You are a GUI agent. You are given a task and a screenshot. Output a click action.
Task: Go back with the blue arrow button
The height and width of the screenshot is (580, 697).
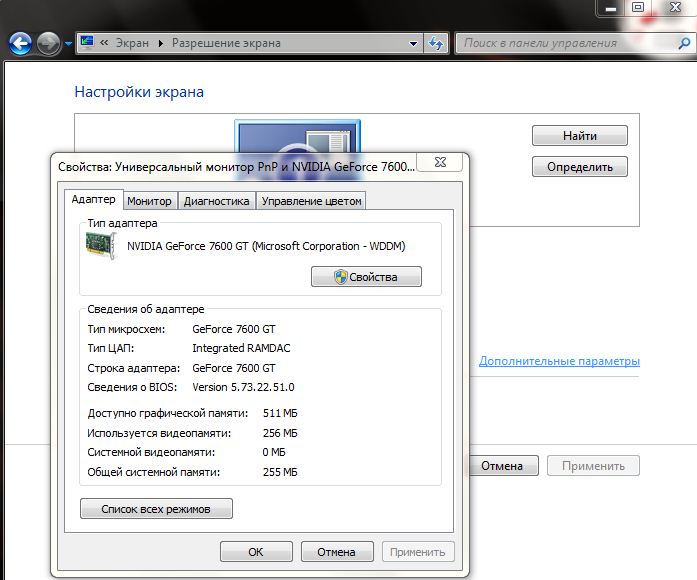(20, 44)
